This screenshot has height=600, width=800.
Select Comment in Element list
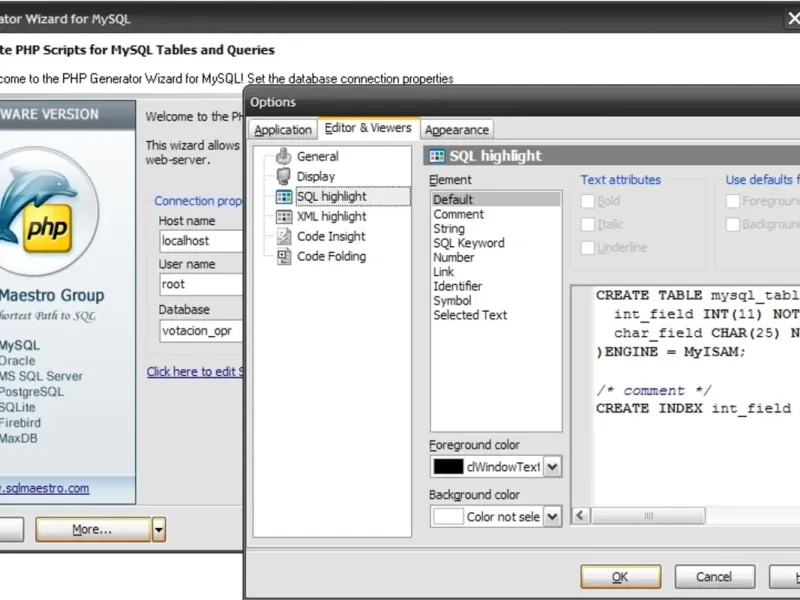(x=496, y=214)
